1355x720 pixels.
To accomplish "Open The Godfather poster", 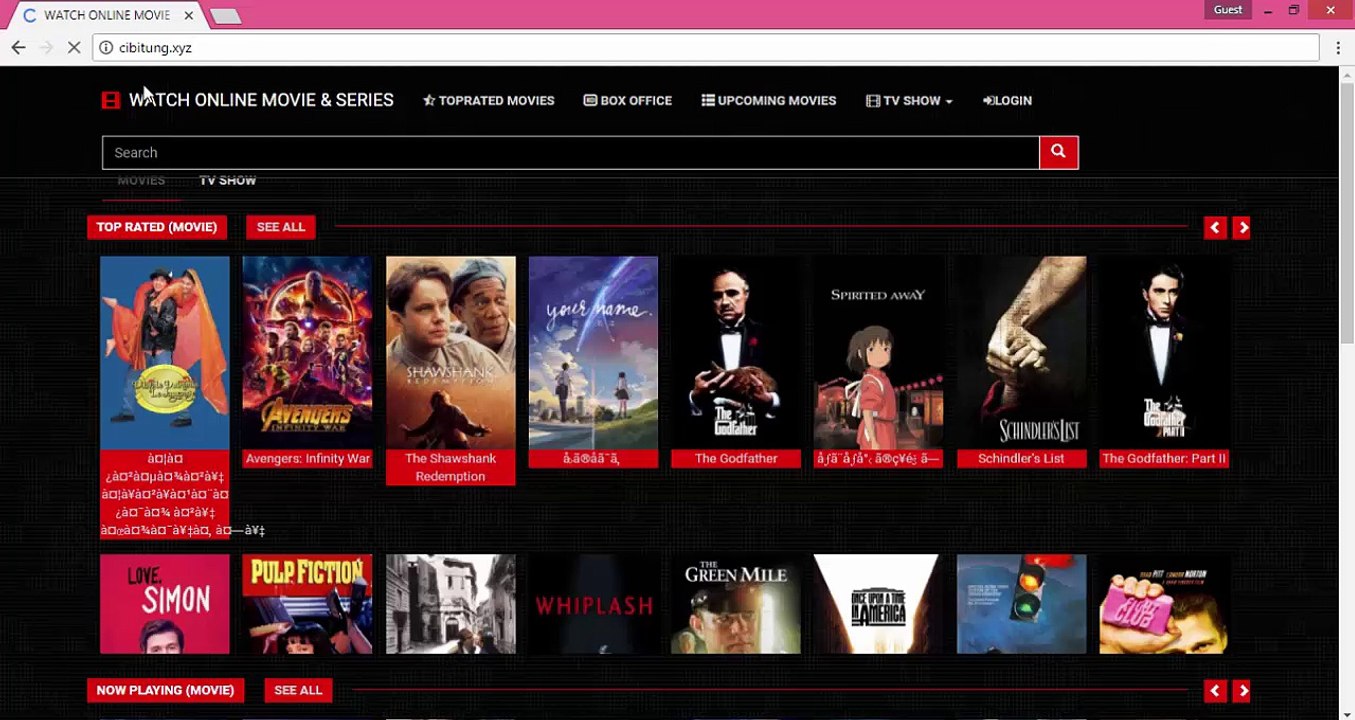I will [736, 352].
